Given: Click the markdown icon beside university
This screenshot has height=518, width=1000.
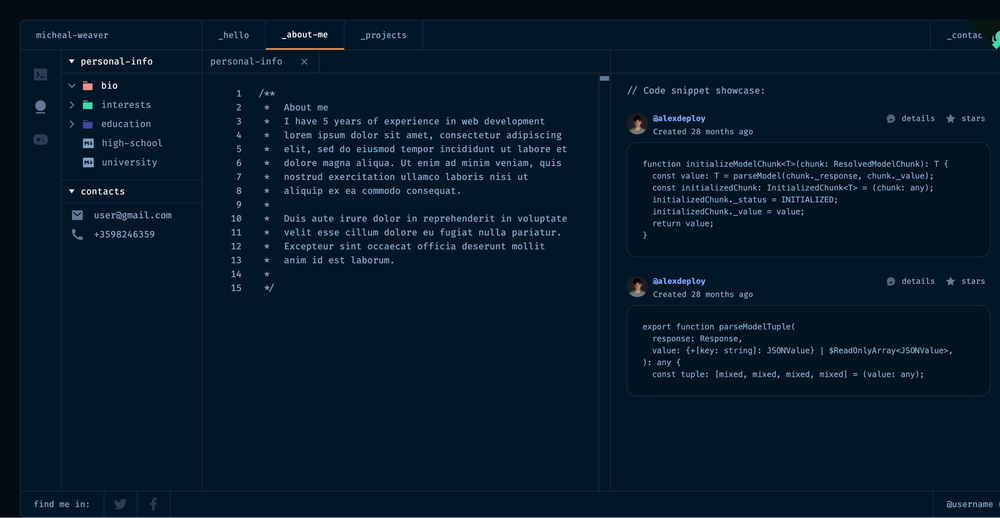Looking at the screenshot, I should tap(88, 162).
